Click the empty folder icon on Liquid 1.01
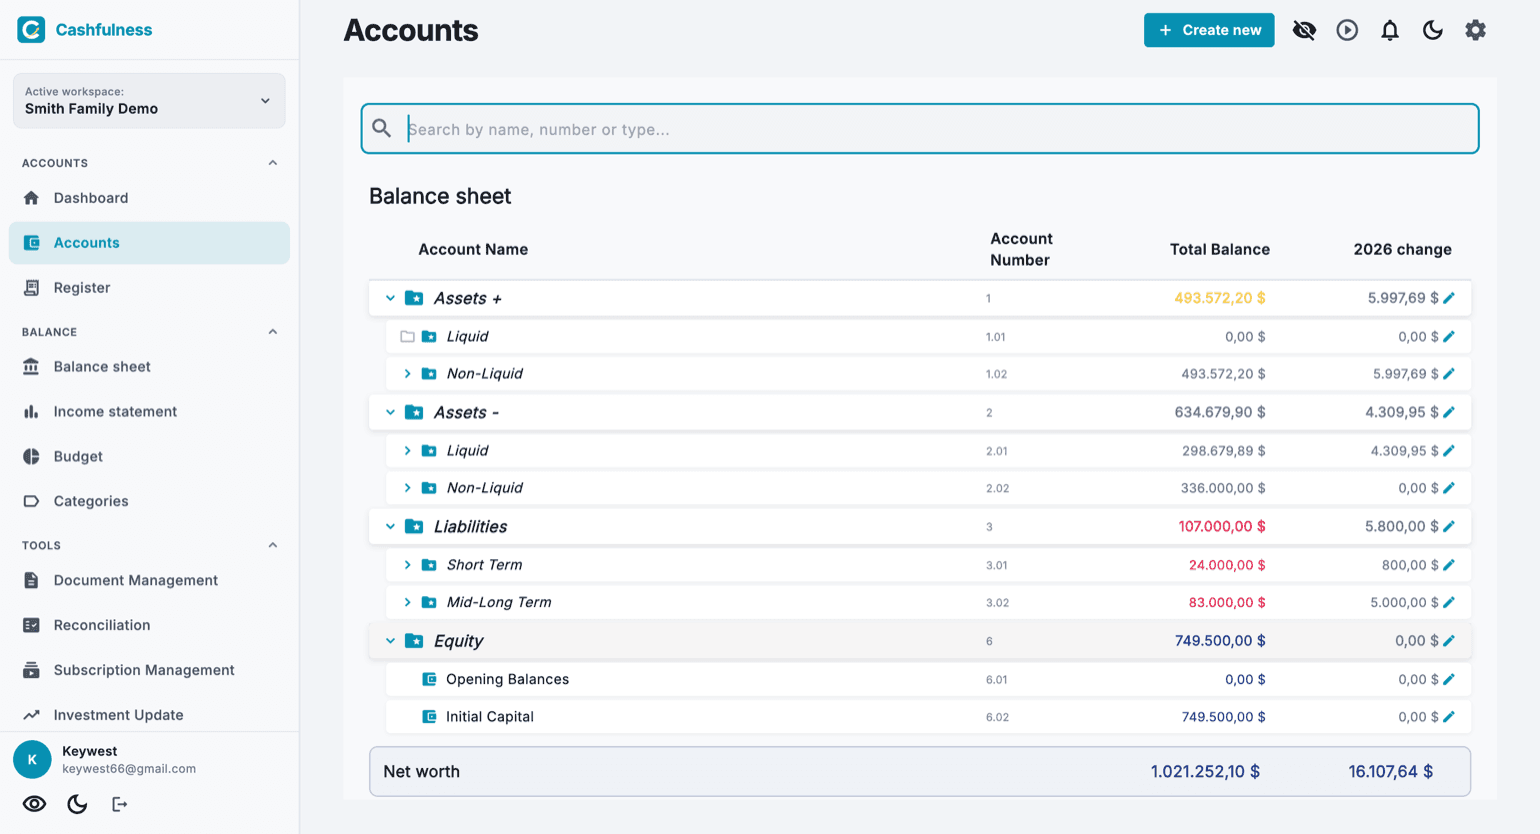Image resolution: width=1540 pixels, height=834 pixels. (x=407, y=336)
